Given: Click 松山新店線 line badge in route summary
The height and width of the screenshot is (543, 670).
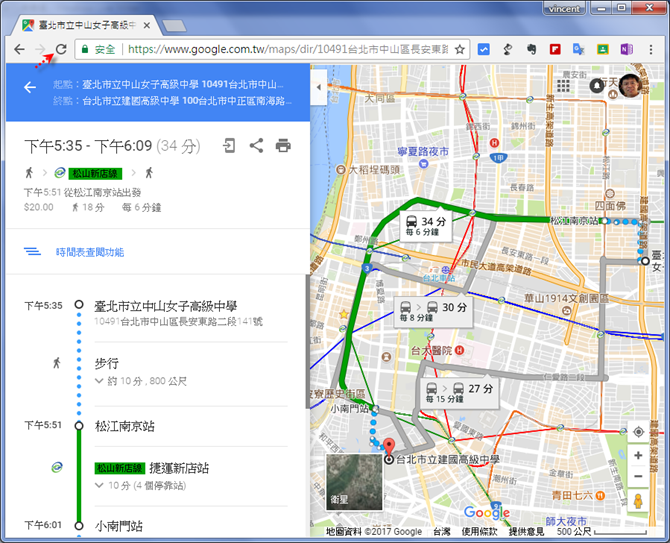Looking at the screenshot, I should pos(96,173).
